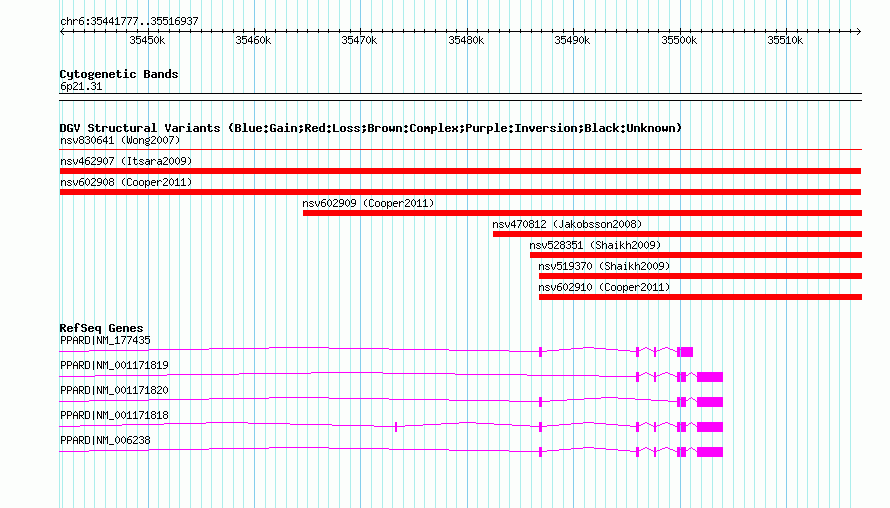
Task: Click the 35490k ruler tick label
Action: coord(572,40)
